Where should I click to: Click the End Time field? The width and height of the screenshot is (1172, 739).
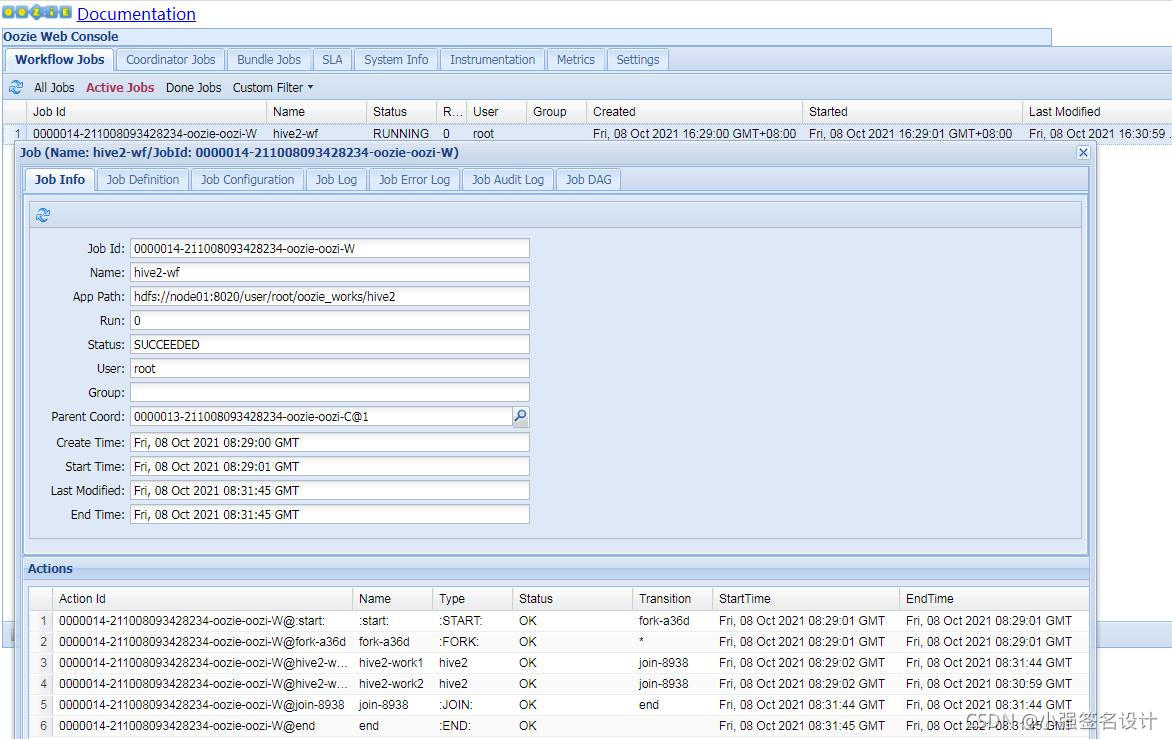tap(330, 515)
